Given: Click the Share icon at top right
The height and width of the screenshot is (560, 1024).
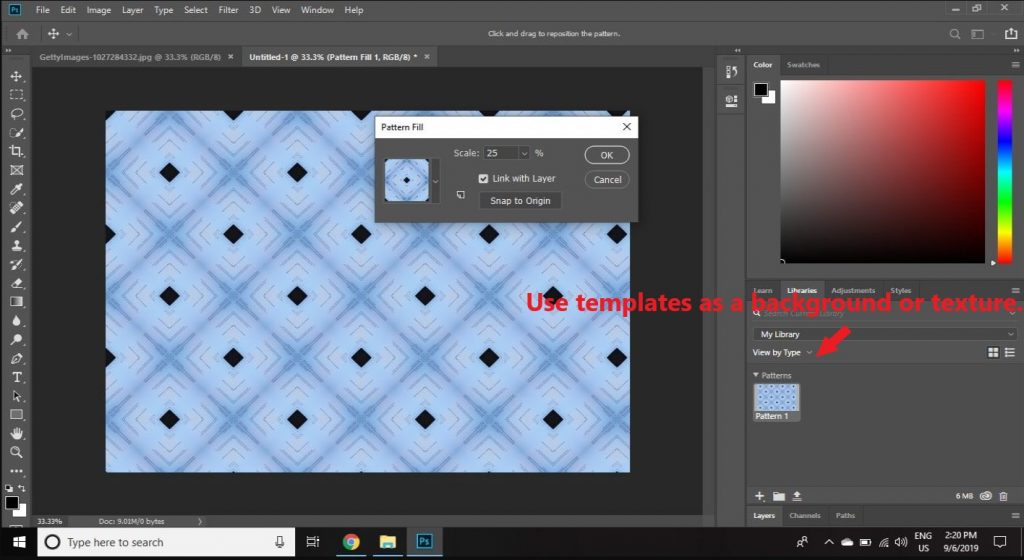Looking at the screenshot, I should (1011, 33).
